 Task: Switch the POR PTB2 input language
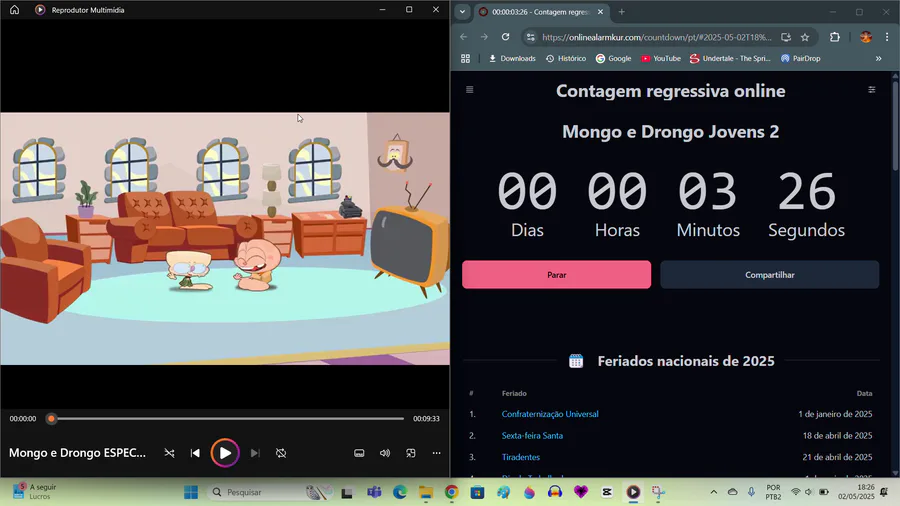point(773,492)
